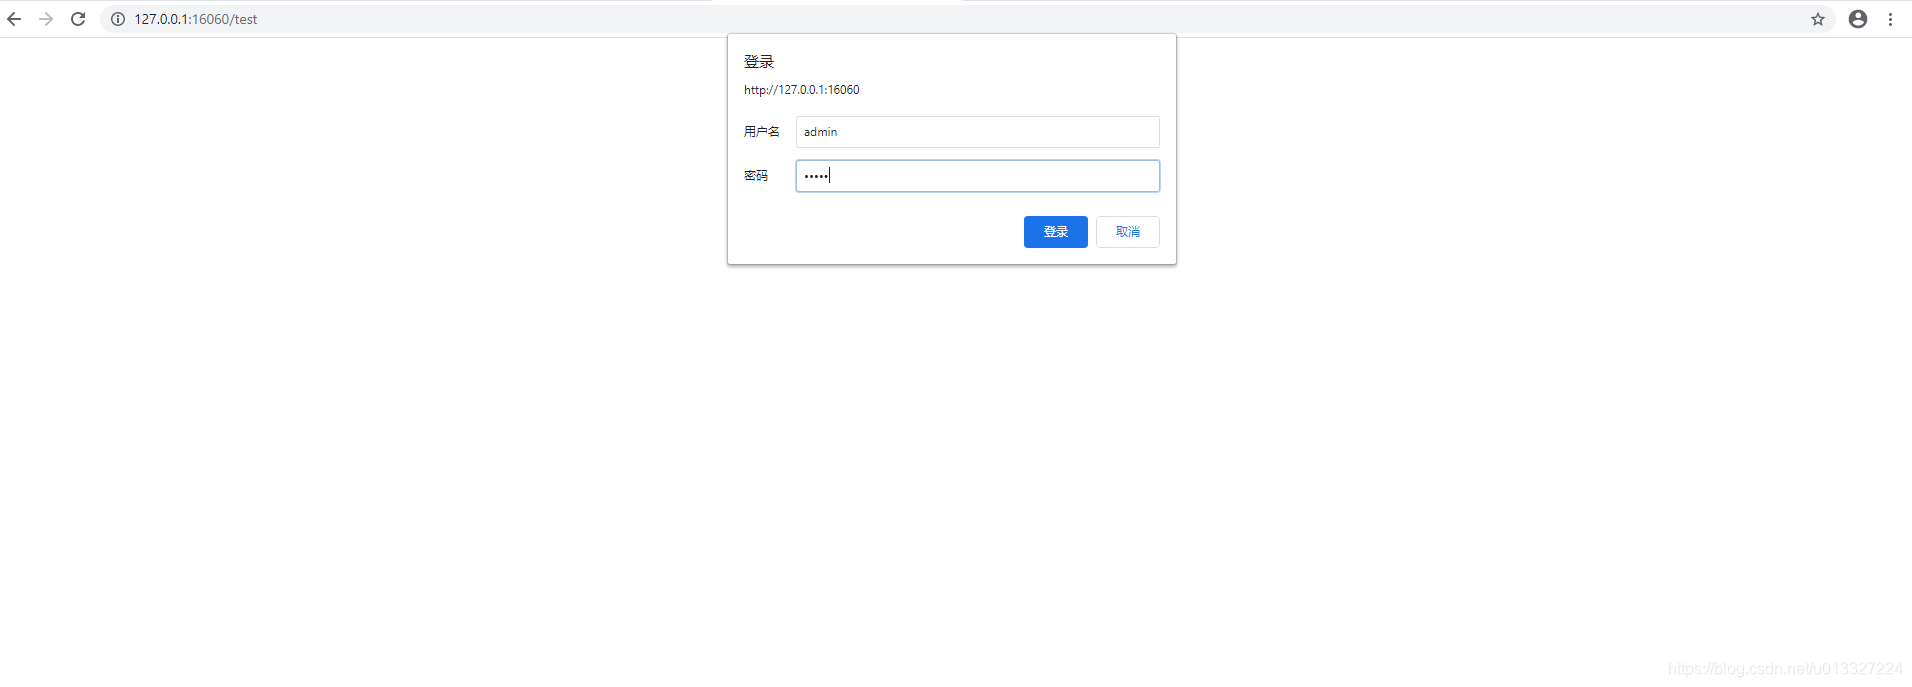
Task: Click the 密码 label
Action: [x=756, y=176]
